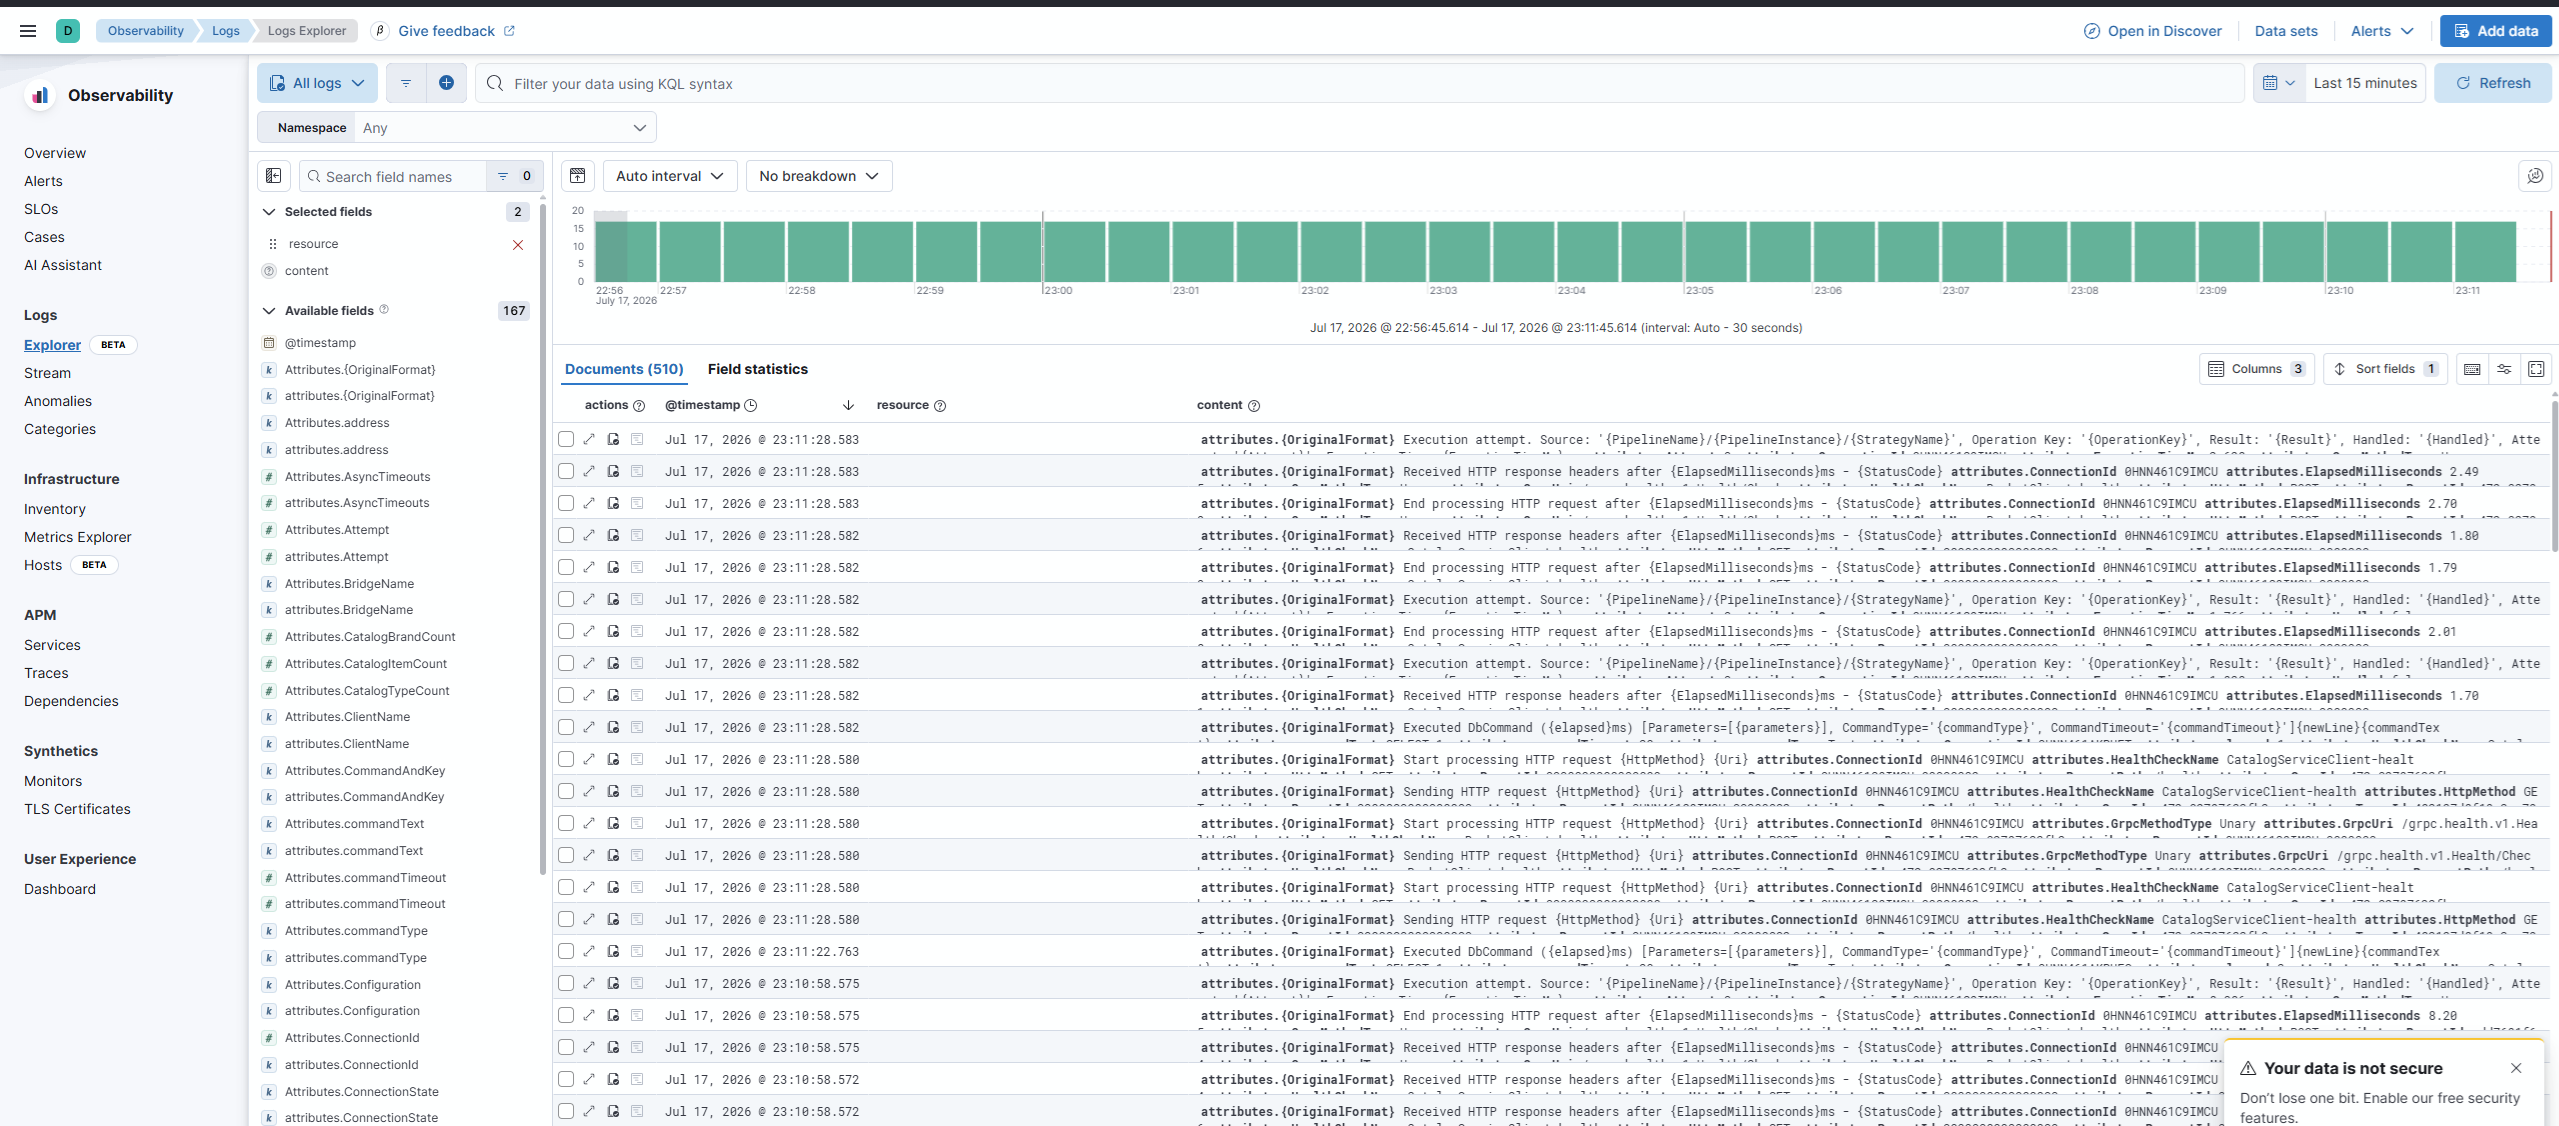Select the first row checkbox at 23:11:28.583
The height and width of the screenshot is (1126, 2559).
(x=566, y=439)
